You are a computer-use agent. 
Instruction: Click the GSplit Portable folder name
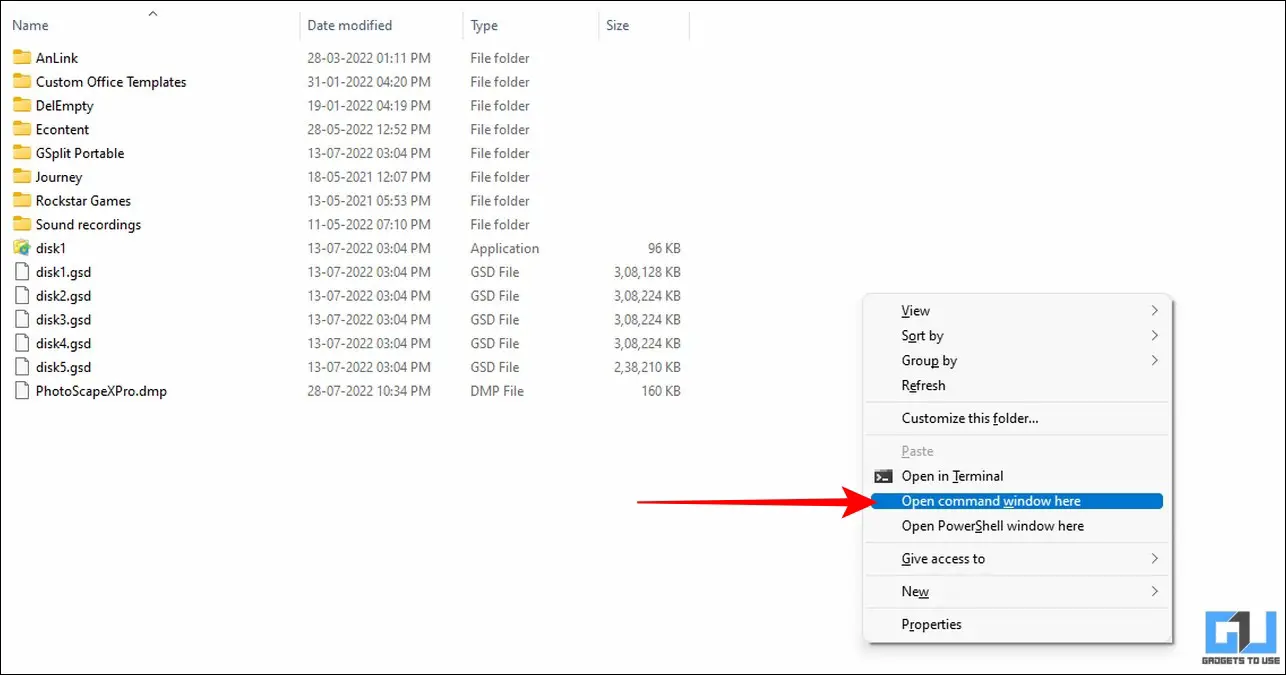pos(80,153)
